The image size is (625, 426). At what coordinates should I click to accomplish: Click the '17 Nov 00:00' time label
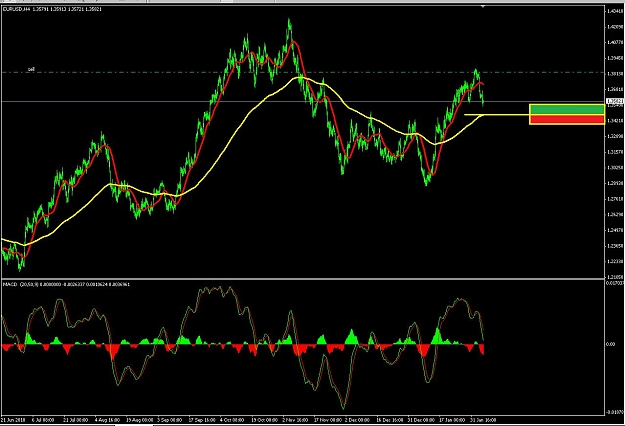coord(327,420)
